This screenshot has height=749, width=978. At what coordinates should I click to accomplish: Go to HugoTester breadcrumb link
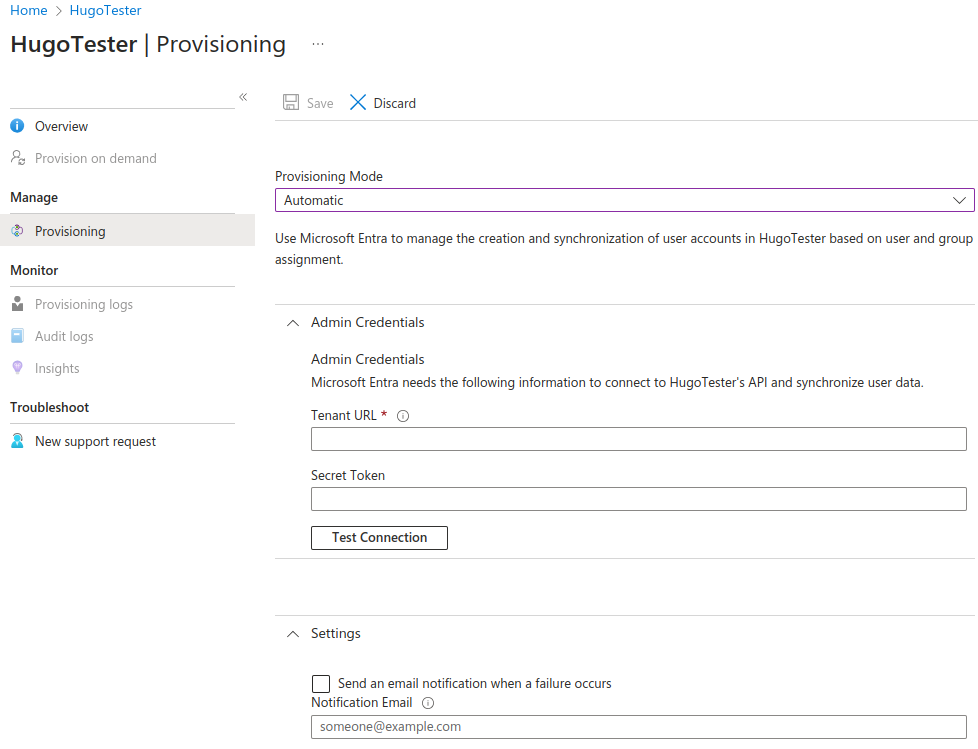point(105,10)
